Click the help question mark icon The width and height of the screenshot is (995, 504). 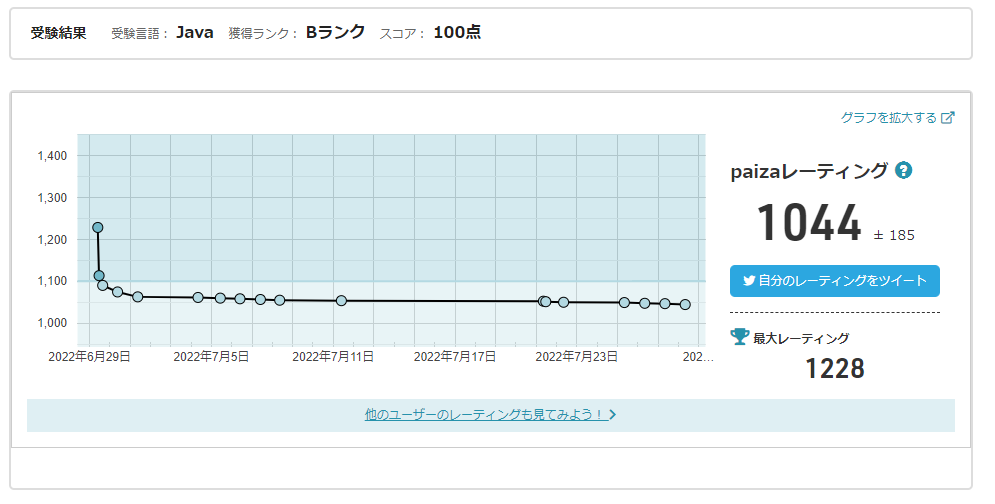point(904,170)
